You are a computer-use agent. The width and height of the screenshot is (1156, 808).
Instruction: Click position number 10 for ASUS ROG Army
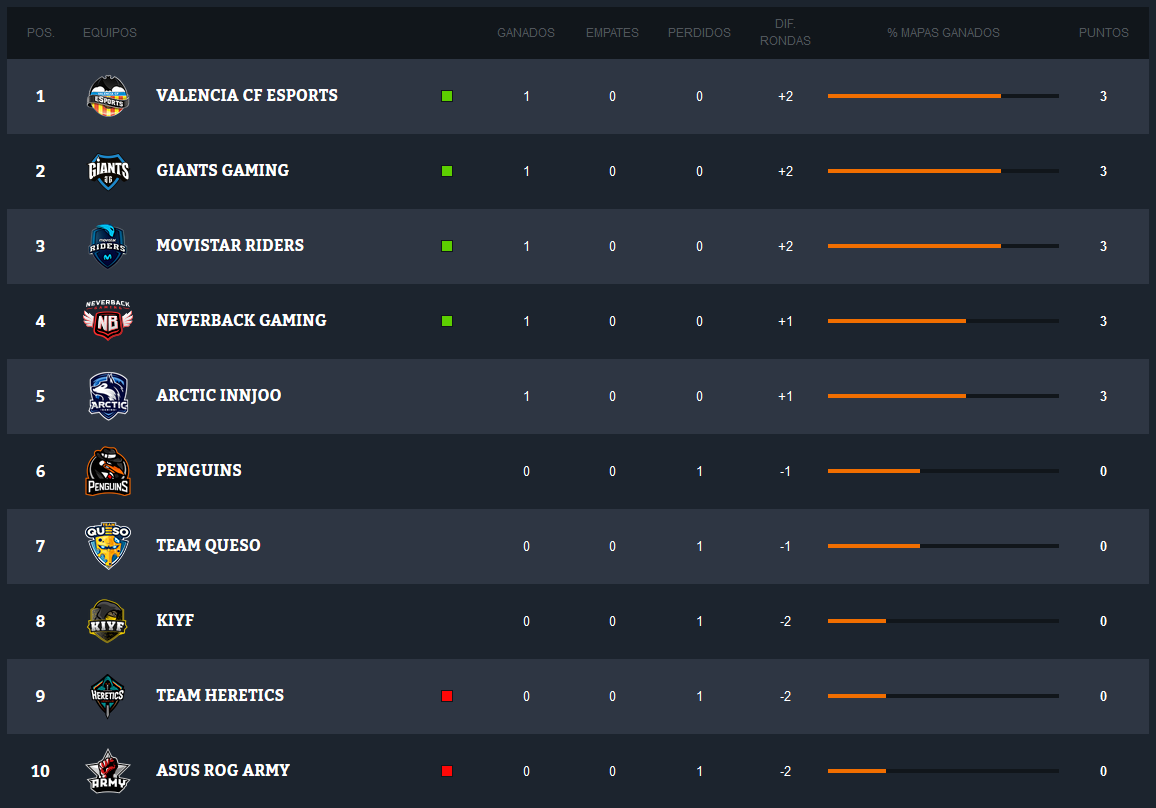click(41, 771)
